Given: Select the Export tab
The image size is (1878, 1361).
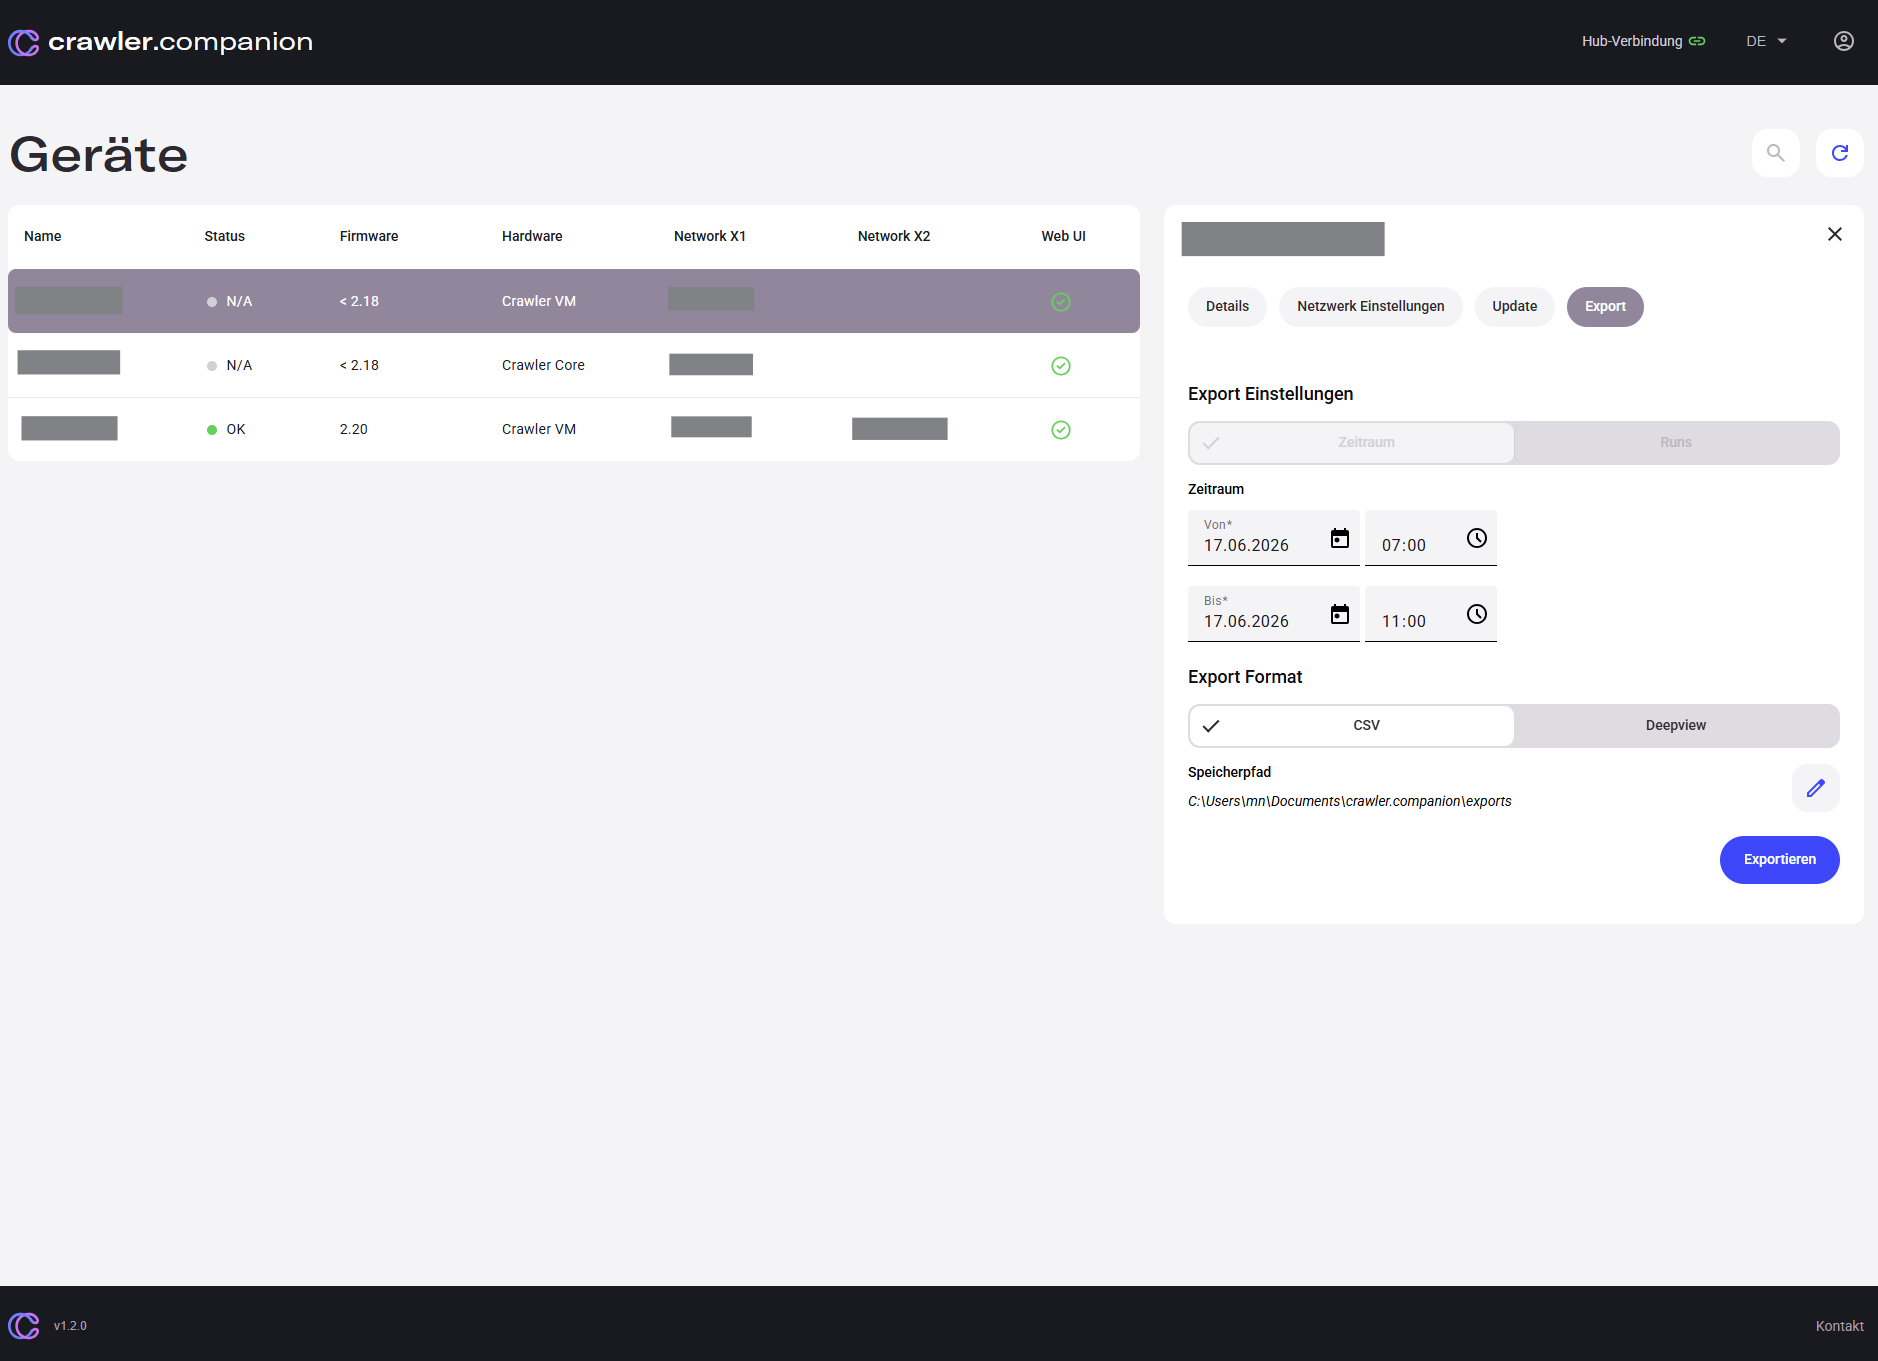Looking at the screenshot, I should point(1605,306).
